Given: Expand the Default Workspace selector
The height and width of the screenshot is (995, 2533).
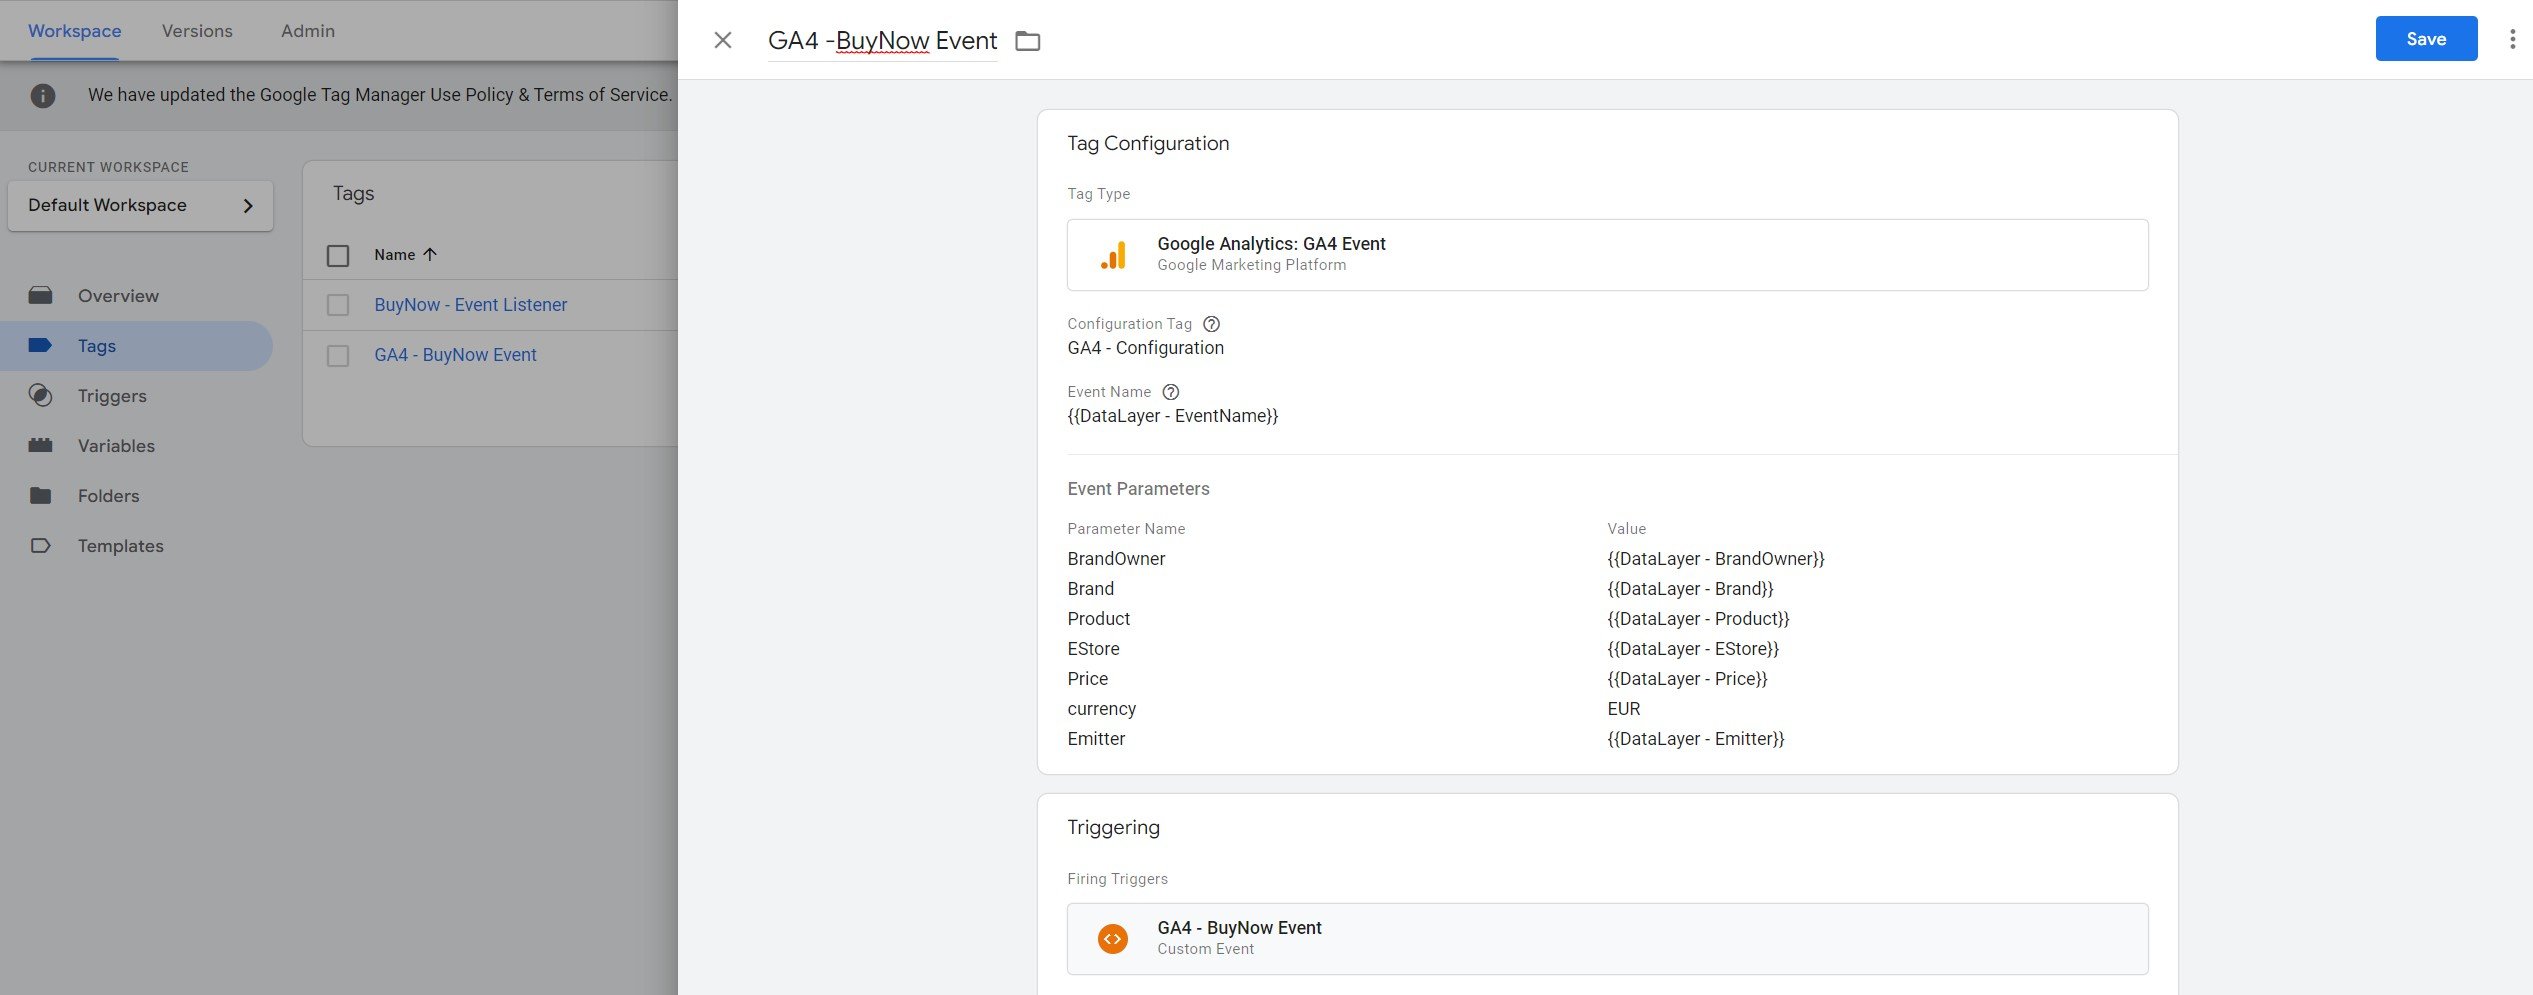Looking at the screenshot, I should [140, 205].
